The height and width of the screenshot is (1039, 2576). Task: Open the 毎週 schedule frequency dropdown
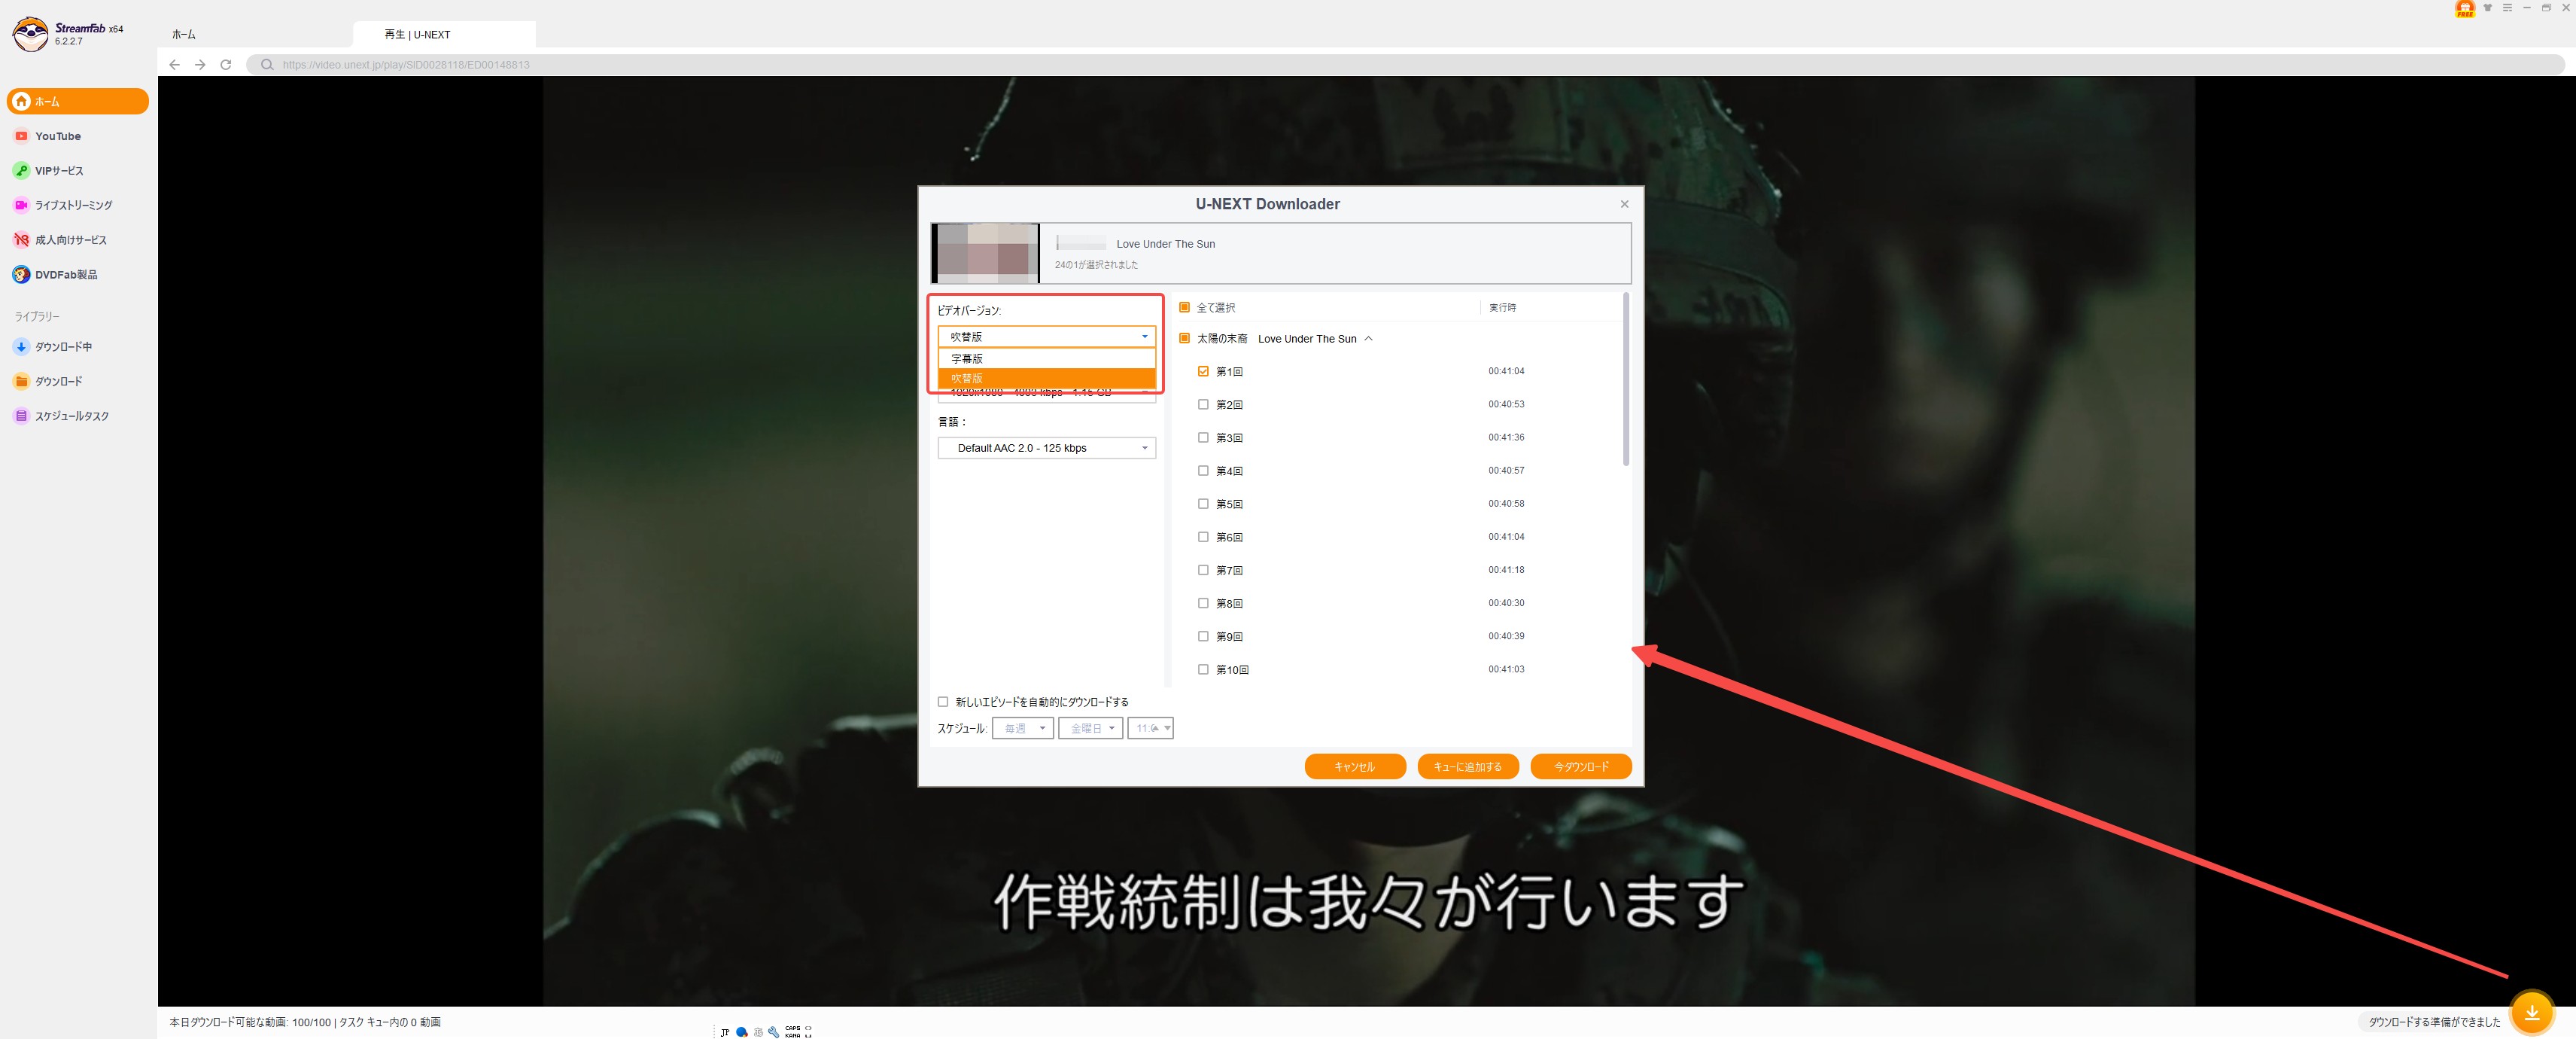click(x=1022, y=728)
